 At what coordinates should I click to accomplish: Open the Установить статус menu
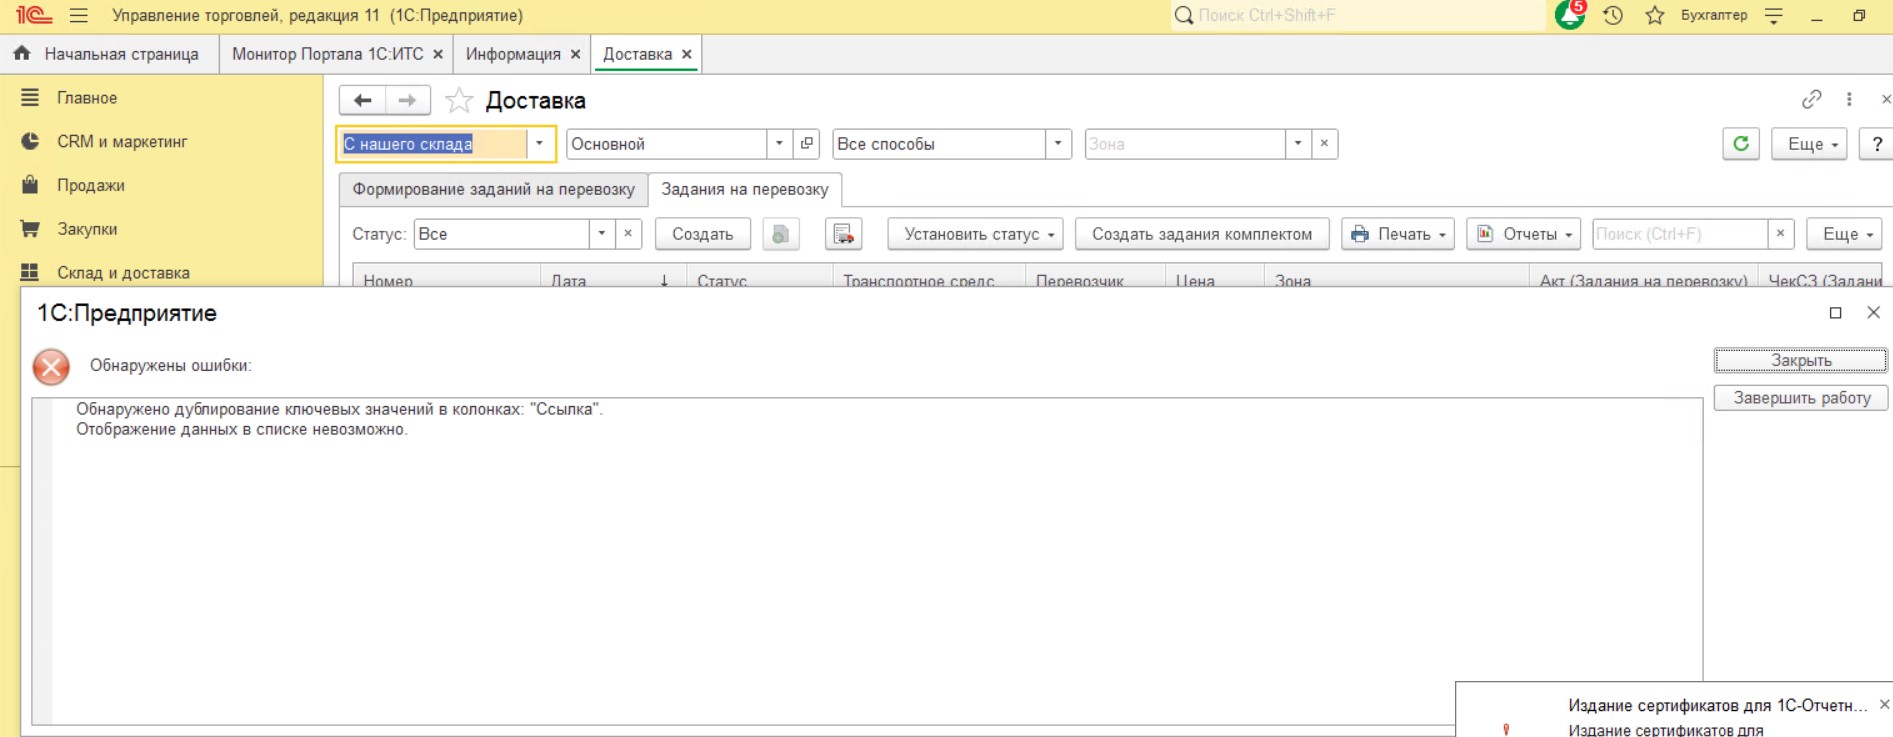click(975, 234)
